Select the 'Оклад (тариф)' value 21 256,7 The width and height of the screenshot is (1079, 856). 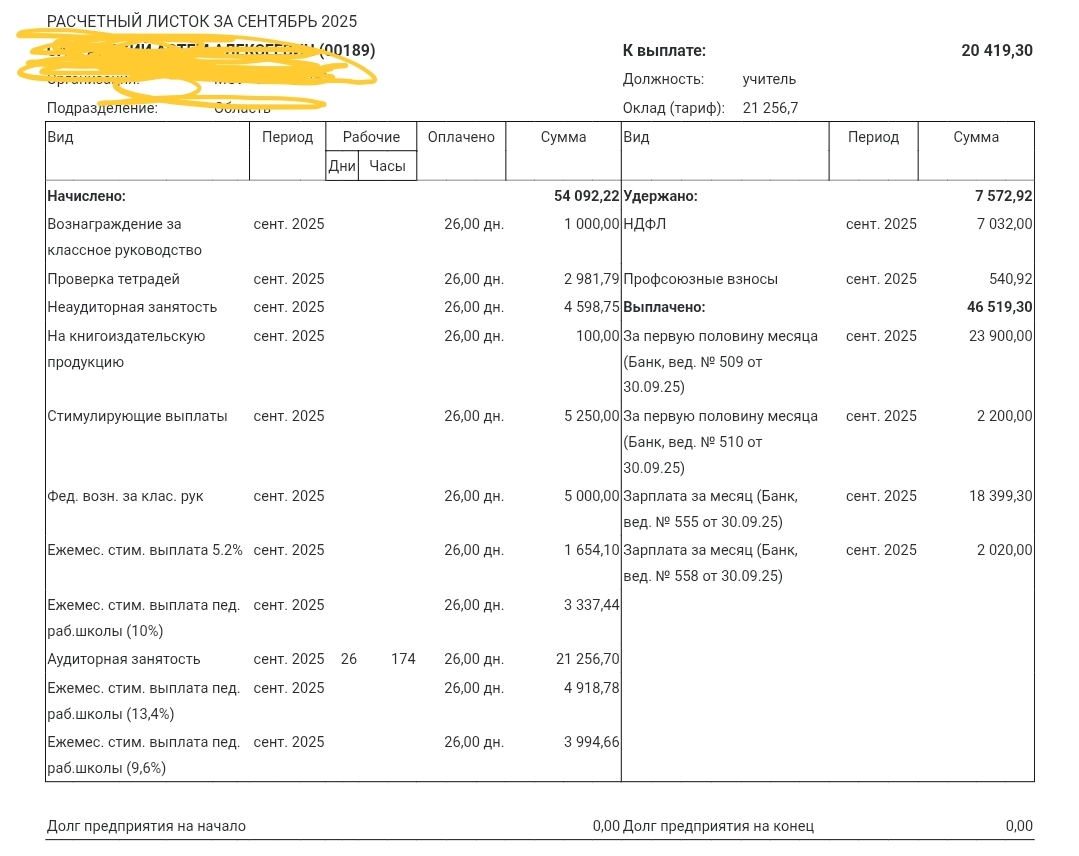[771, 108]
